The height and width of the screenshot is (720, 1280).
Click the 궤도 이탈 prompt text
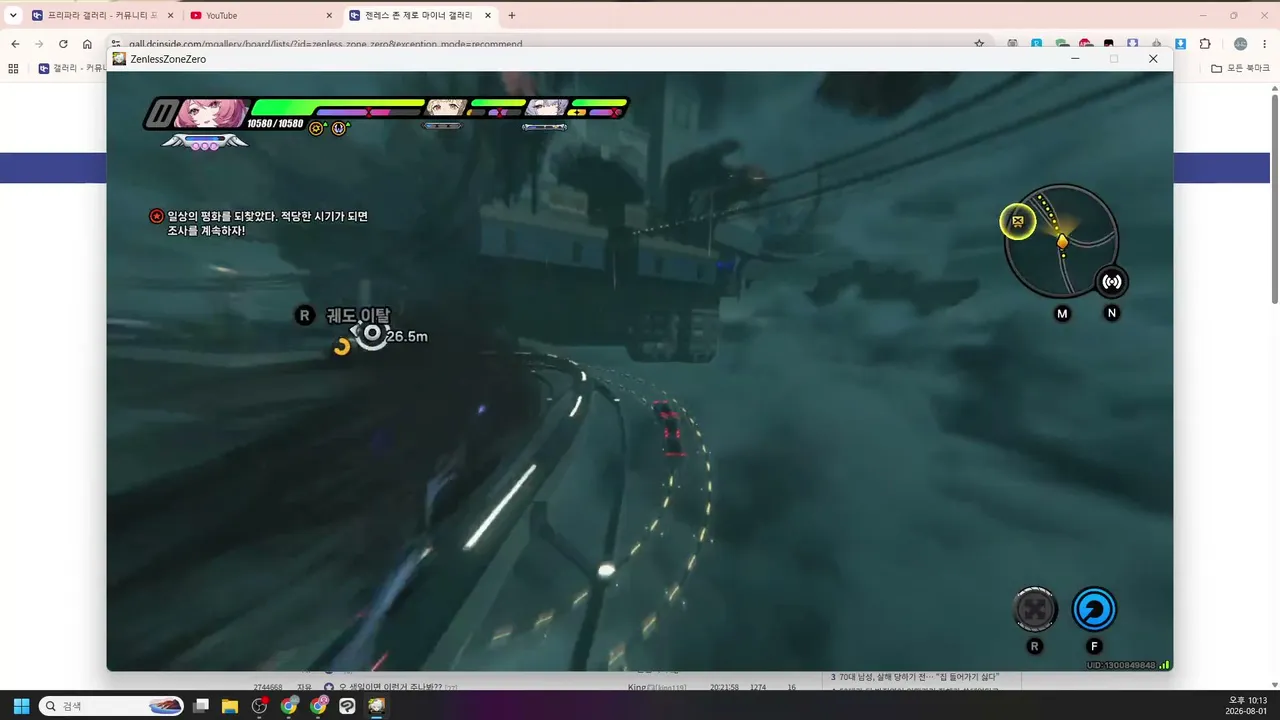[358, 315]
